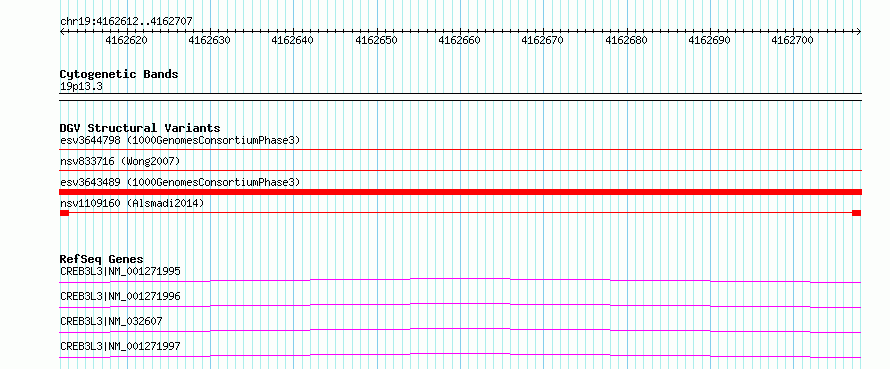890x369 pixels.
Task: Click ruler position 4162660
Action: pos(459,40)
